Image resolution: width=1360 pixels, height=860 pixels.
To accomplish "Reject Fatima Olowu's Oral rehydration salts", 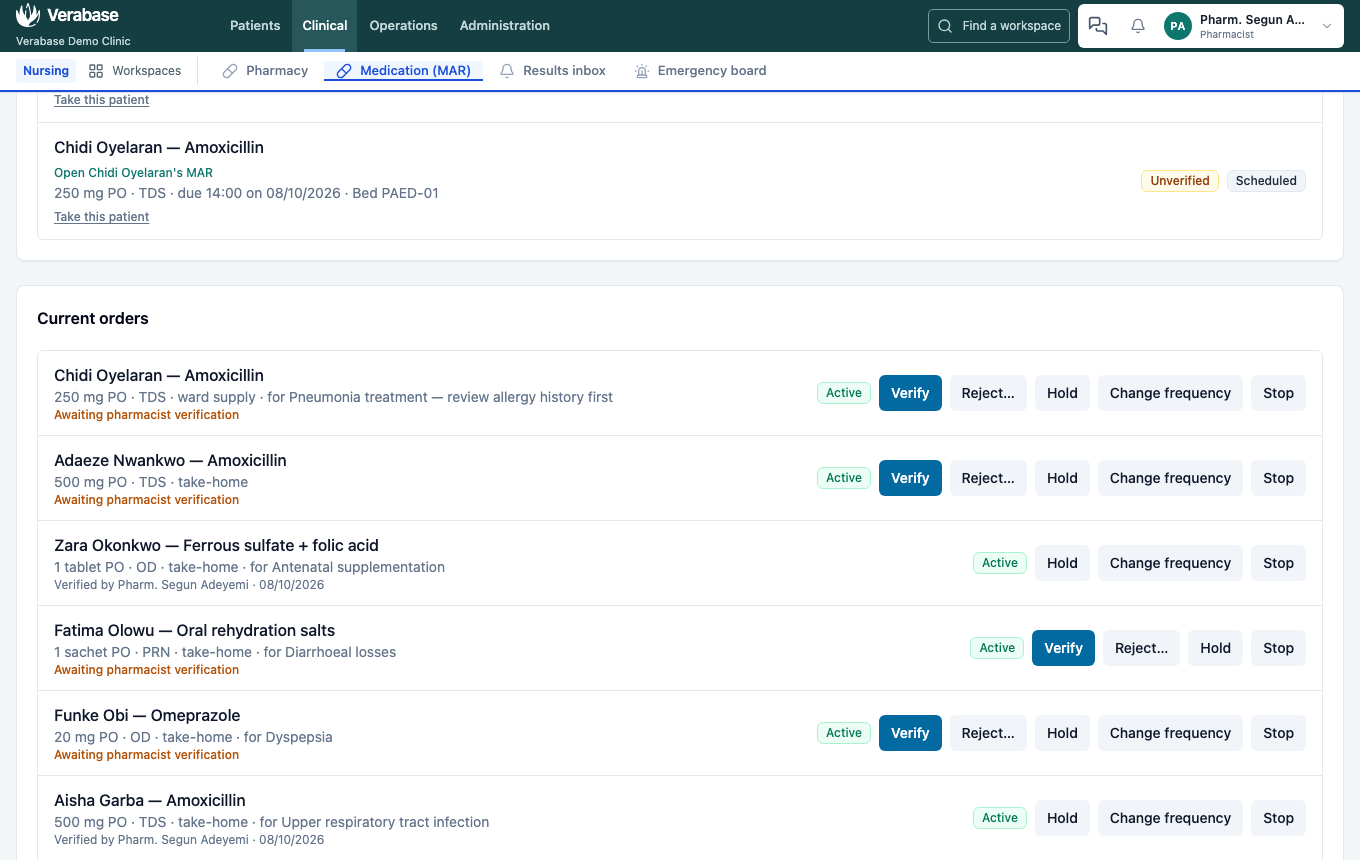I will pyautogui.click(x=1141, y=648).
